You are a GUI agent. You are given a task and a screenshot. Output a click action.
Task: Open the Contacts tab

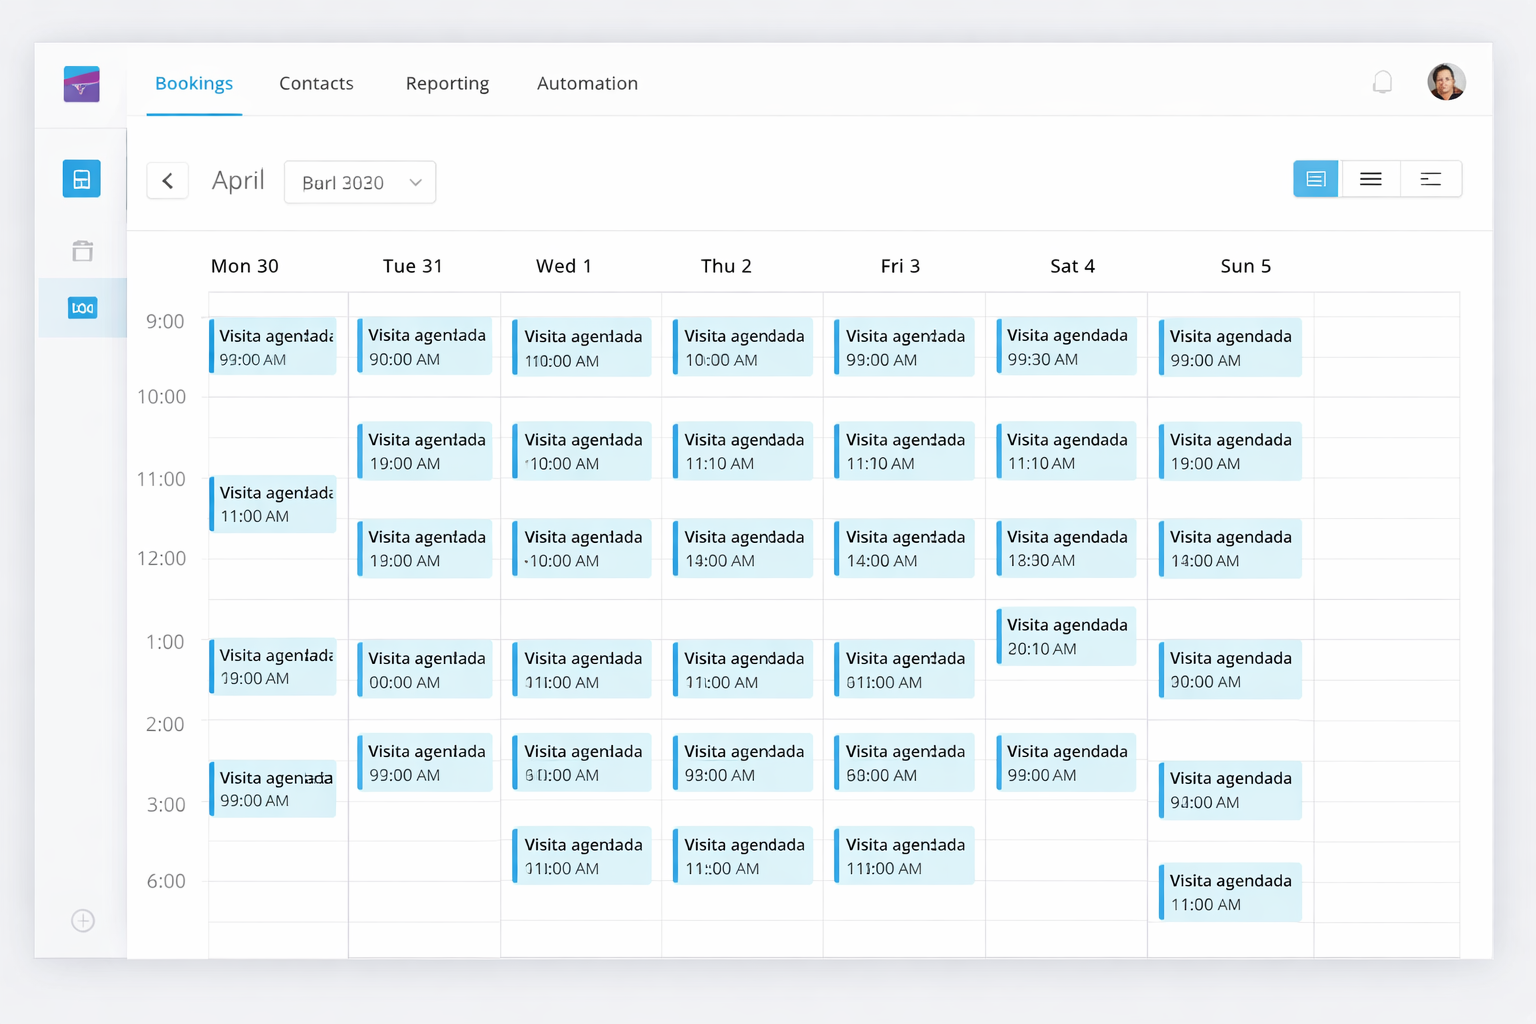coord(316,83)
